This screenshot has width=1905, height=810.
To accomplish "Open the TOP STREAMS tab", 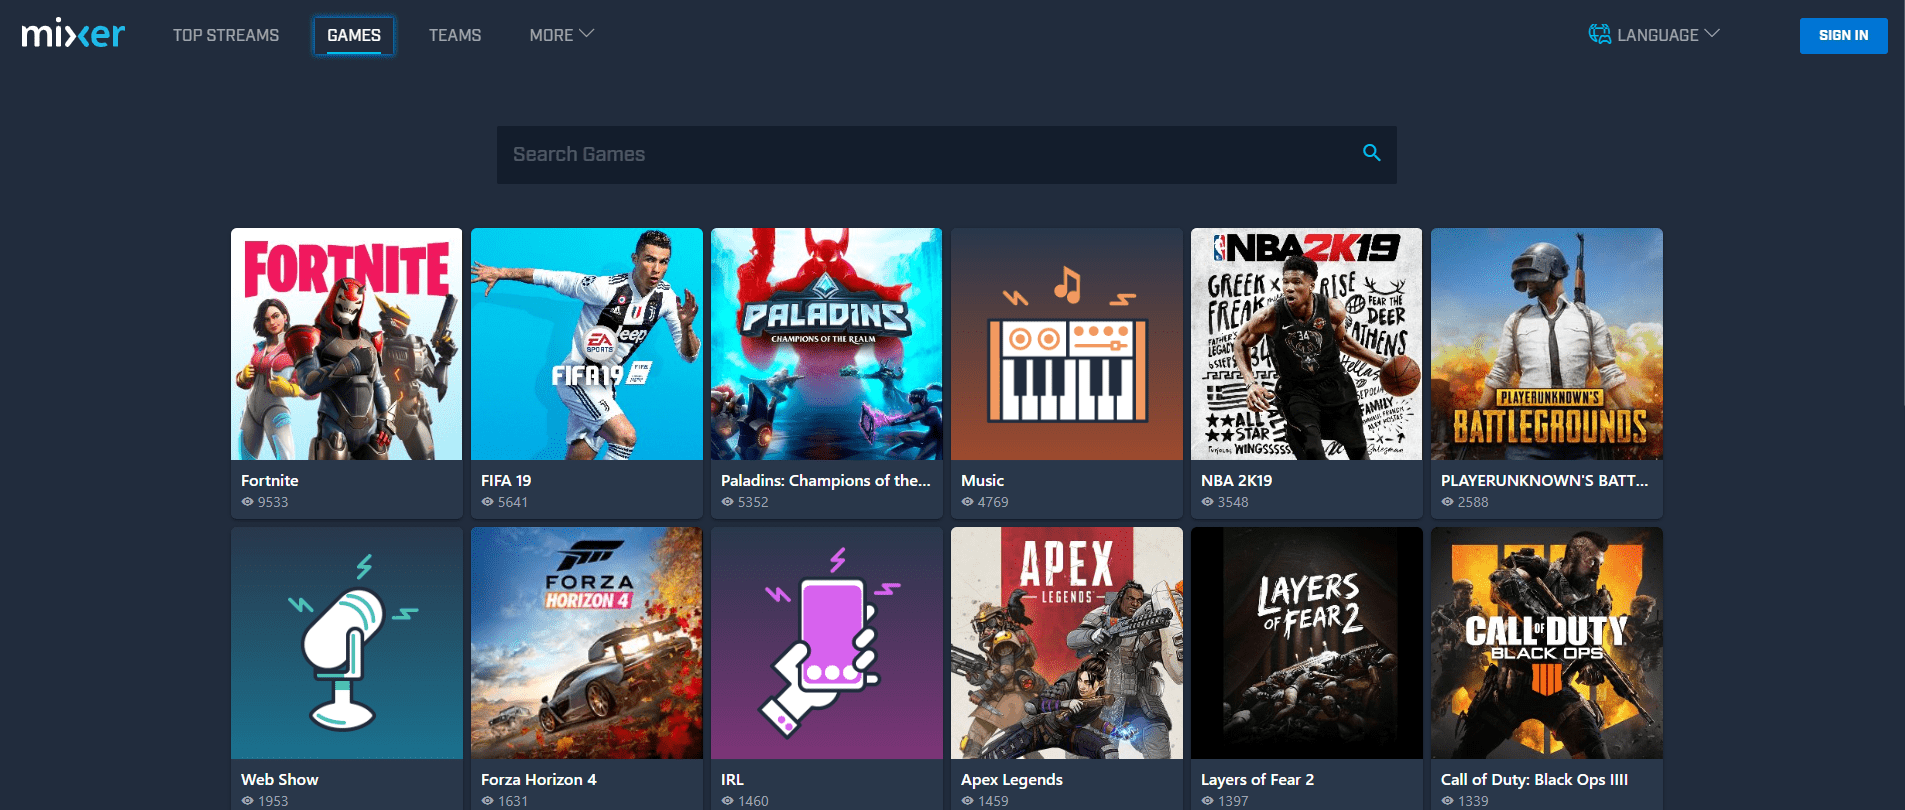I will click(x=226, y=35).
